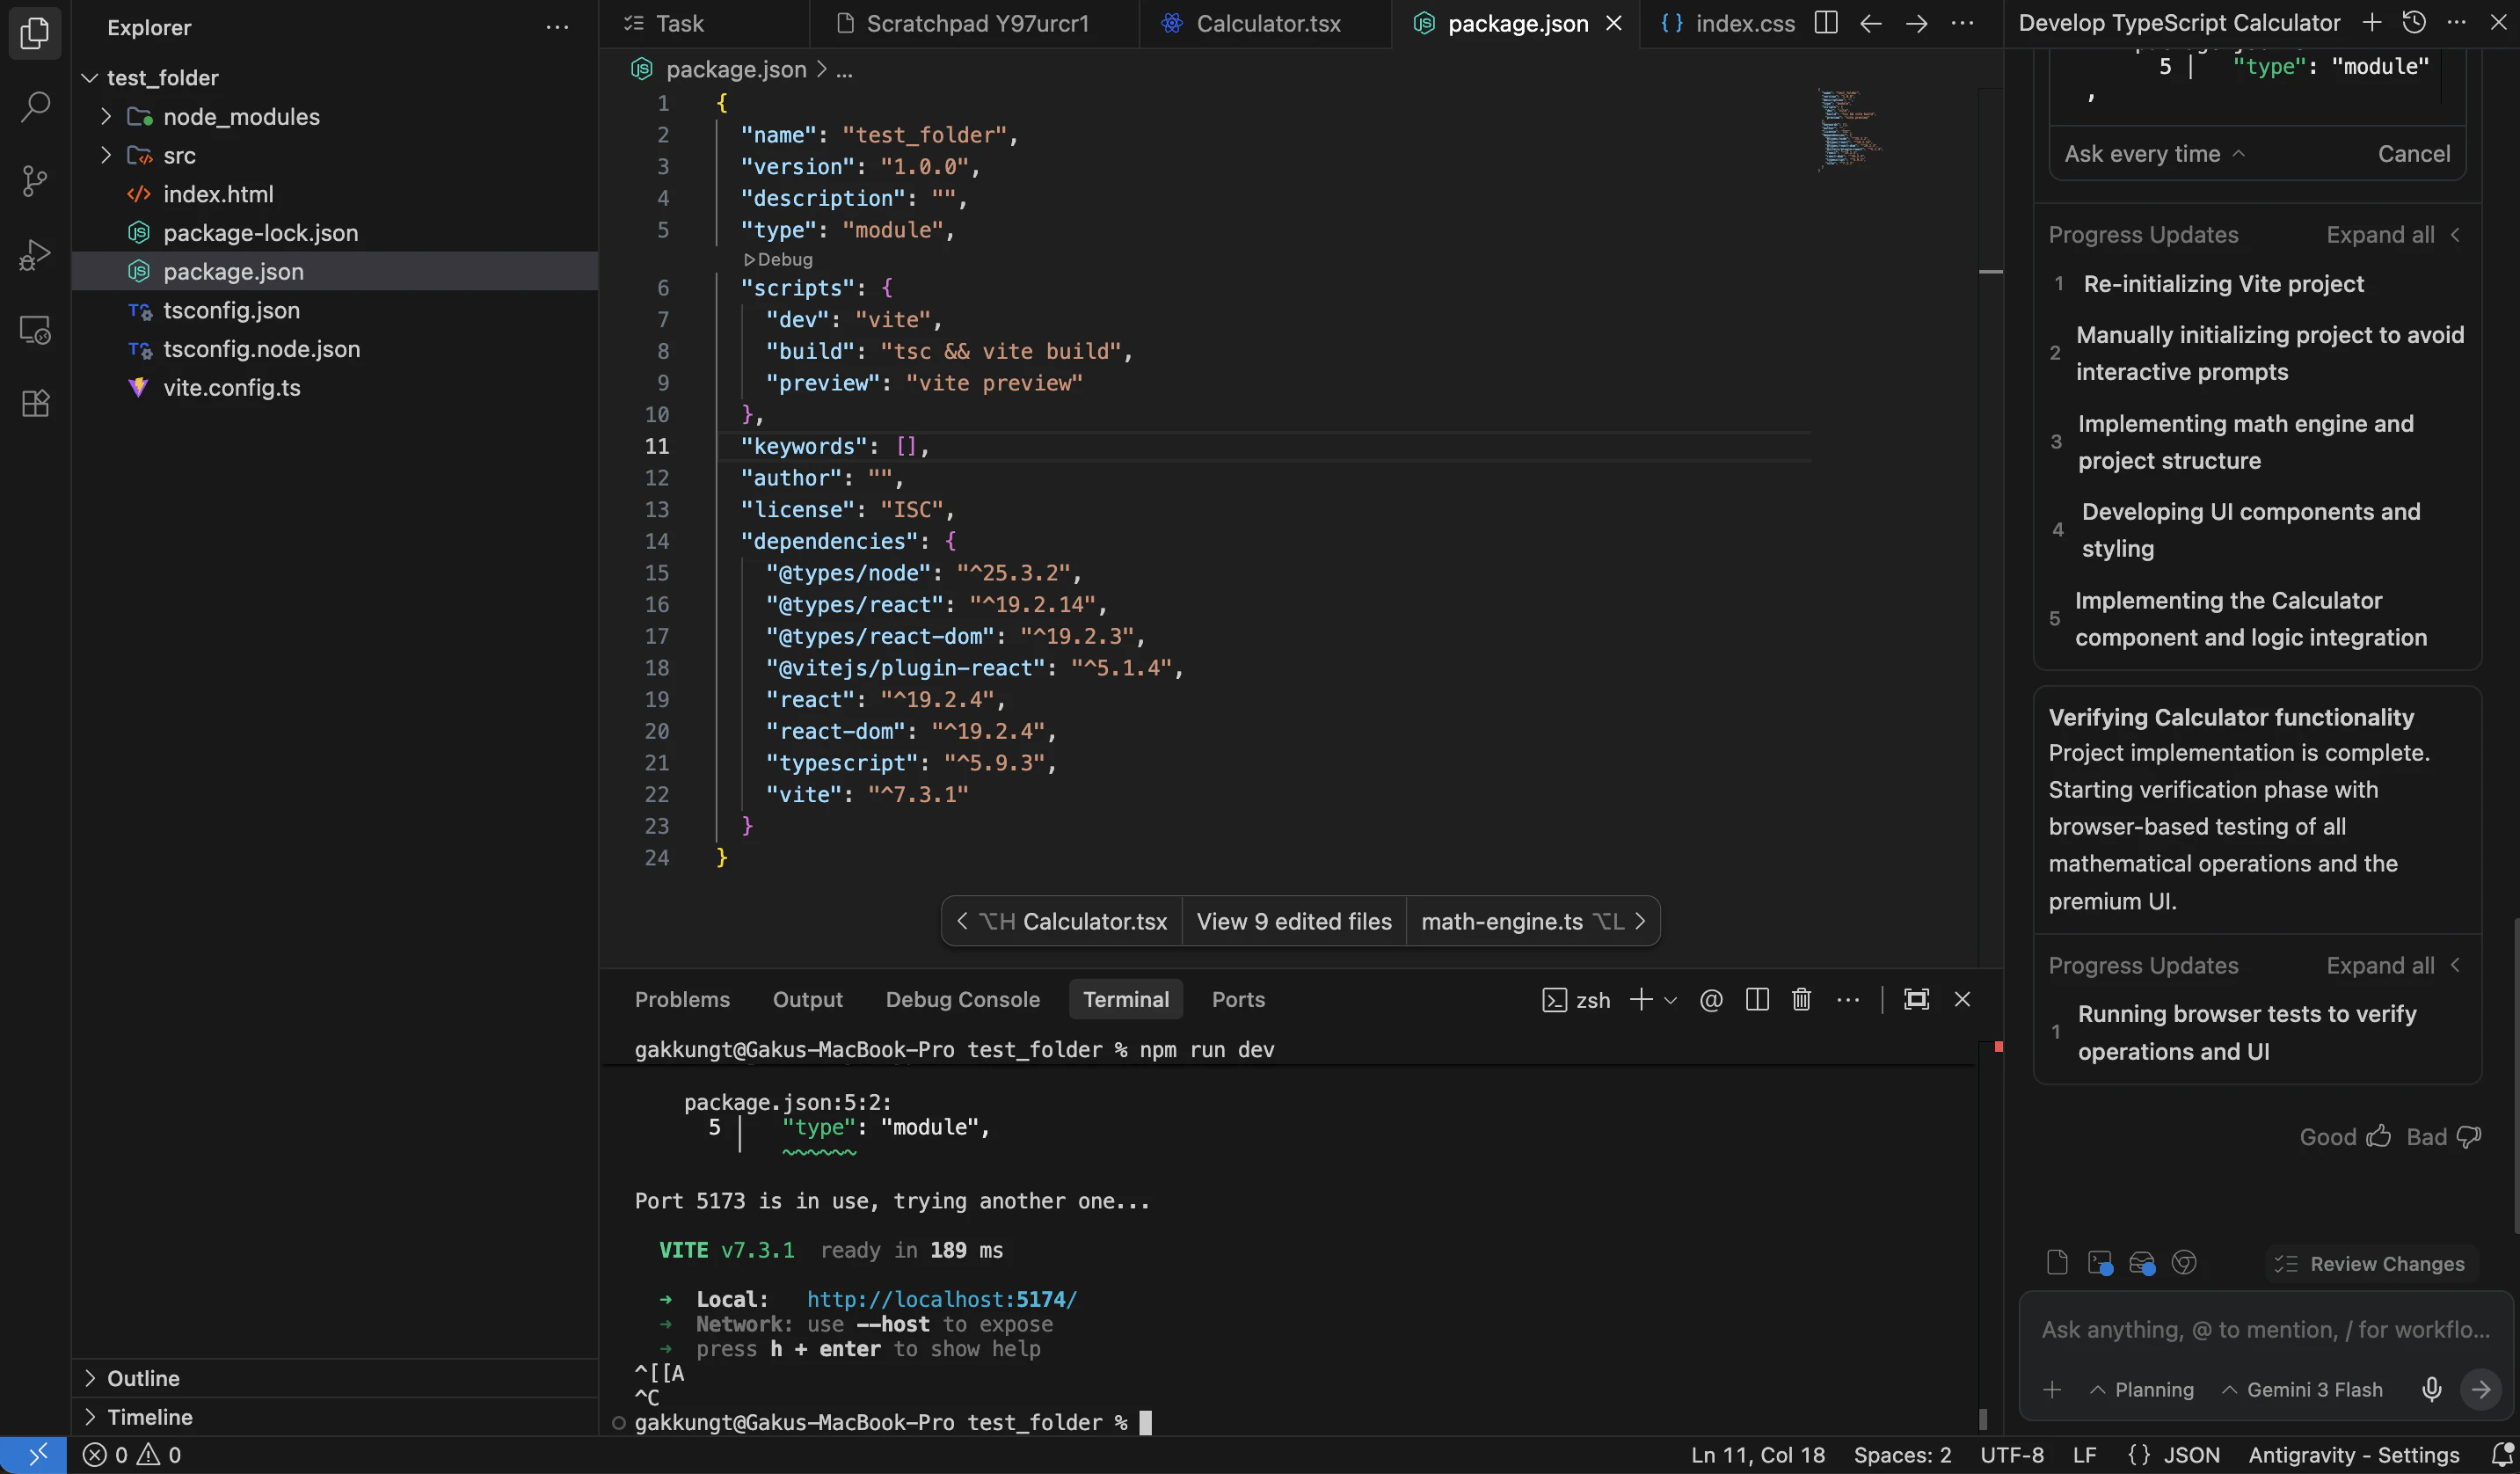Open the Remote Explorer view
The width and height of the screenshot is (2520, 1474).
(x=35, y=329)
